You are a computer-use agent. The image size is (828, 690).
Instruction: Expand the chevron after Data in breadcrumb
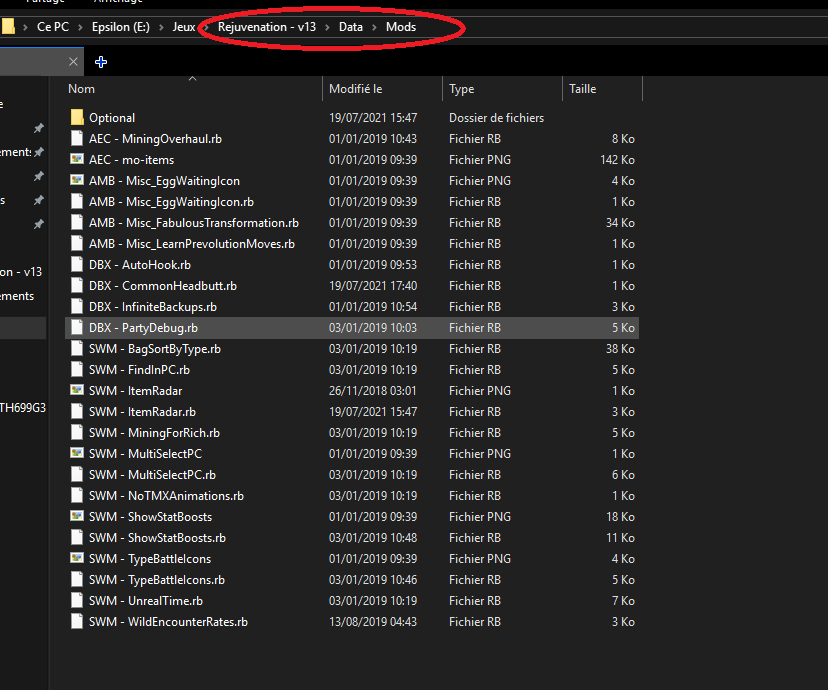pyautogui.click(x=374, y=27)
